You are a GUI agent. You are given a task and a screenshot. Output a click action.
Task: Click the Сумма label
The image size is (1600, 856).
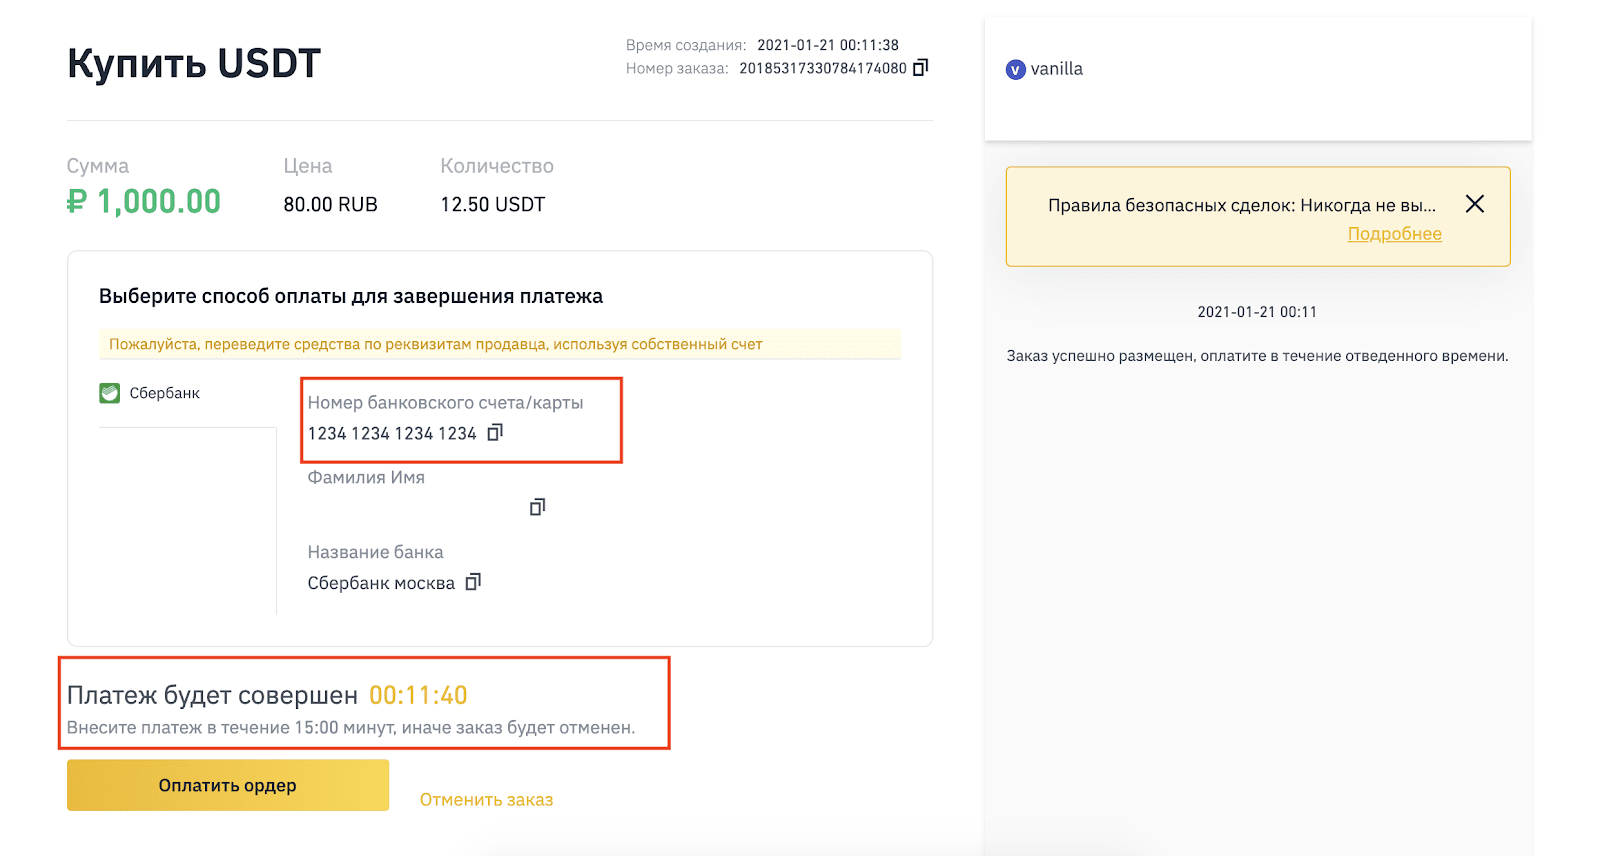pyautogui.click(x=98, y=166)
